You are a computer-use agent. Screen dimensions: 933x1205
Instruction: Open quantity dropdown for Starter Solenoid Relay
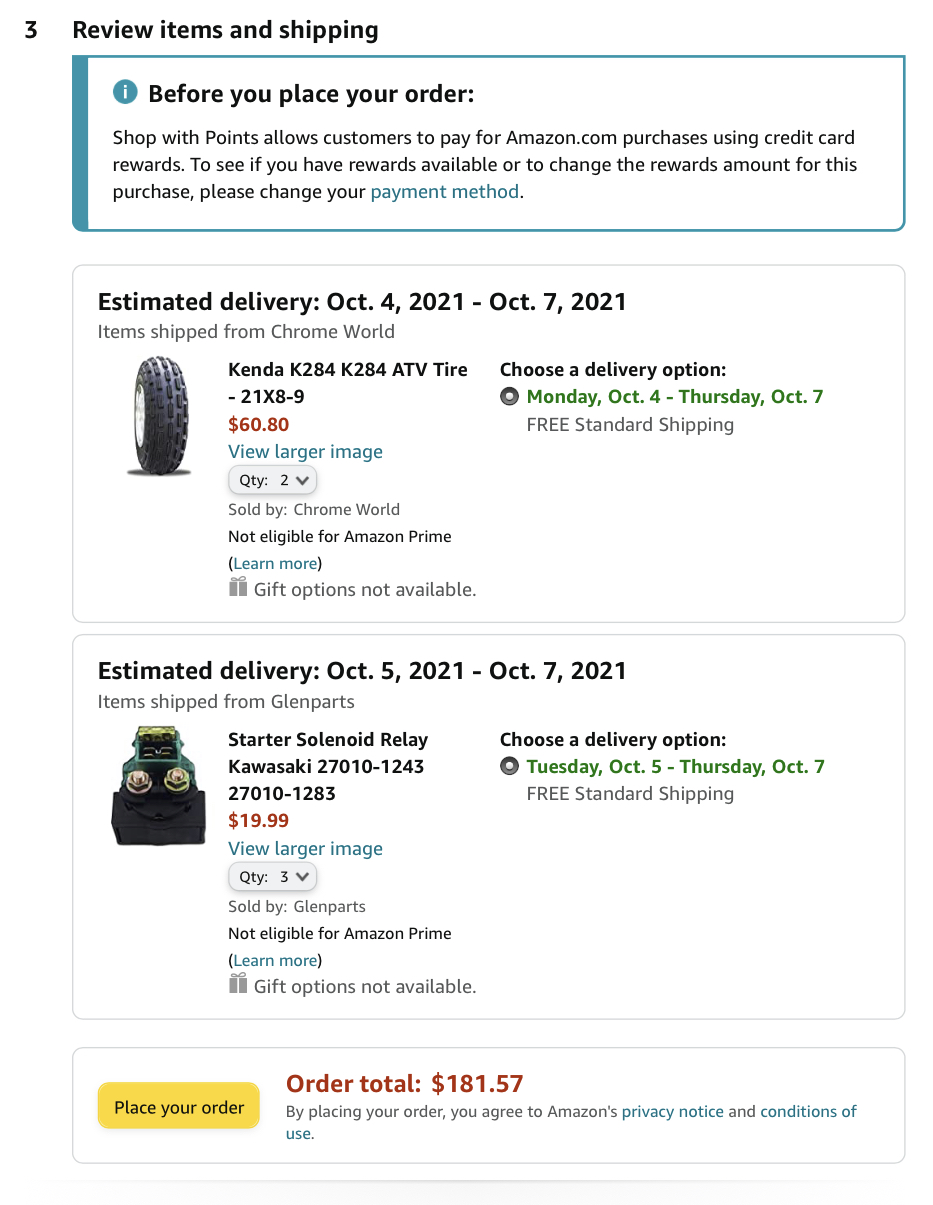tap(273, 877)
